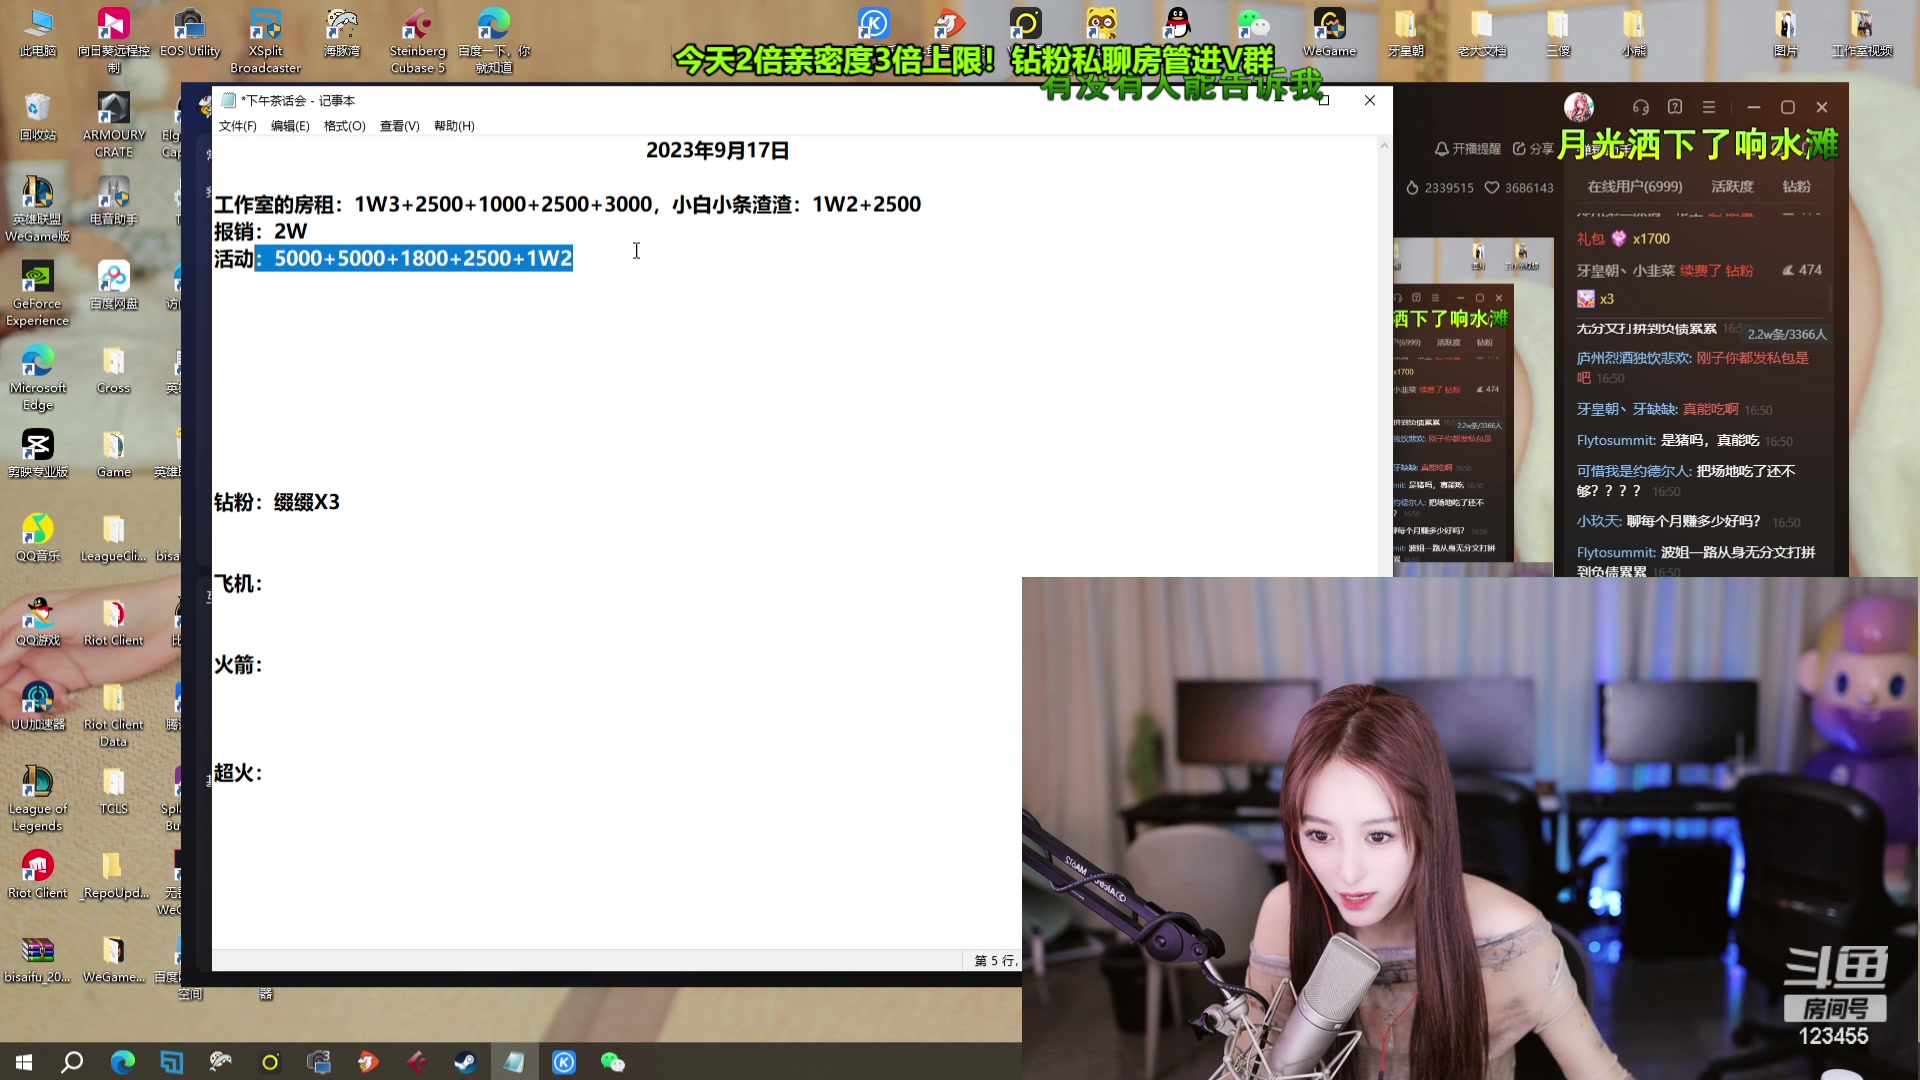Click the chat message from 小玖天
This screenshot has height=1080, width=1920.
(x=1688, y=522)
